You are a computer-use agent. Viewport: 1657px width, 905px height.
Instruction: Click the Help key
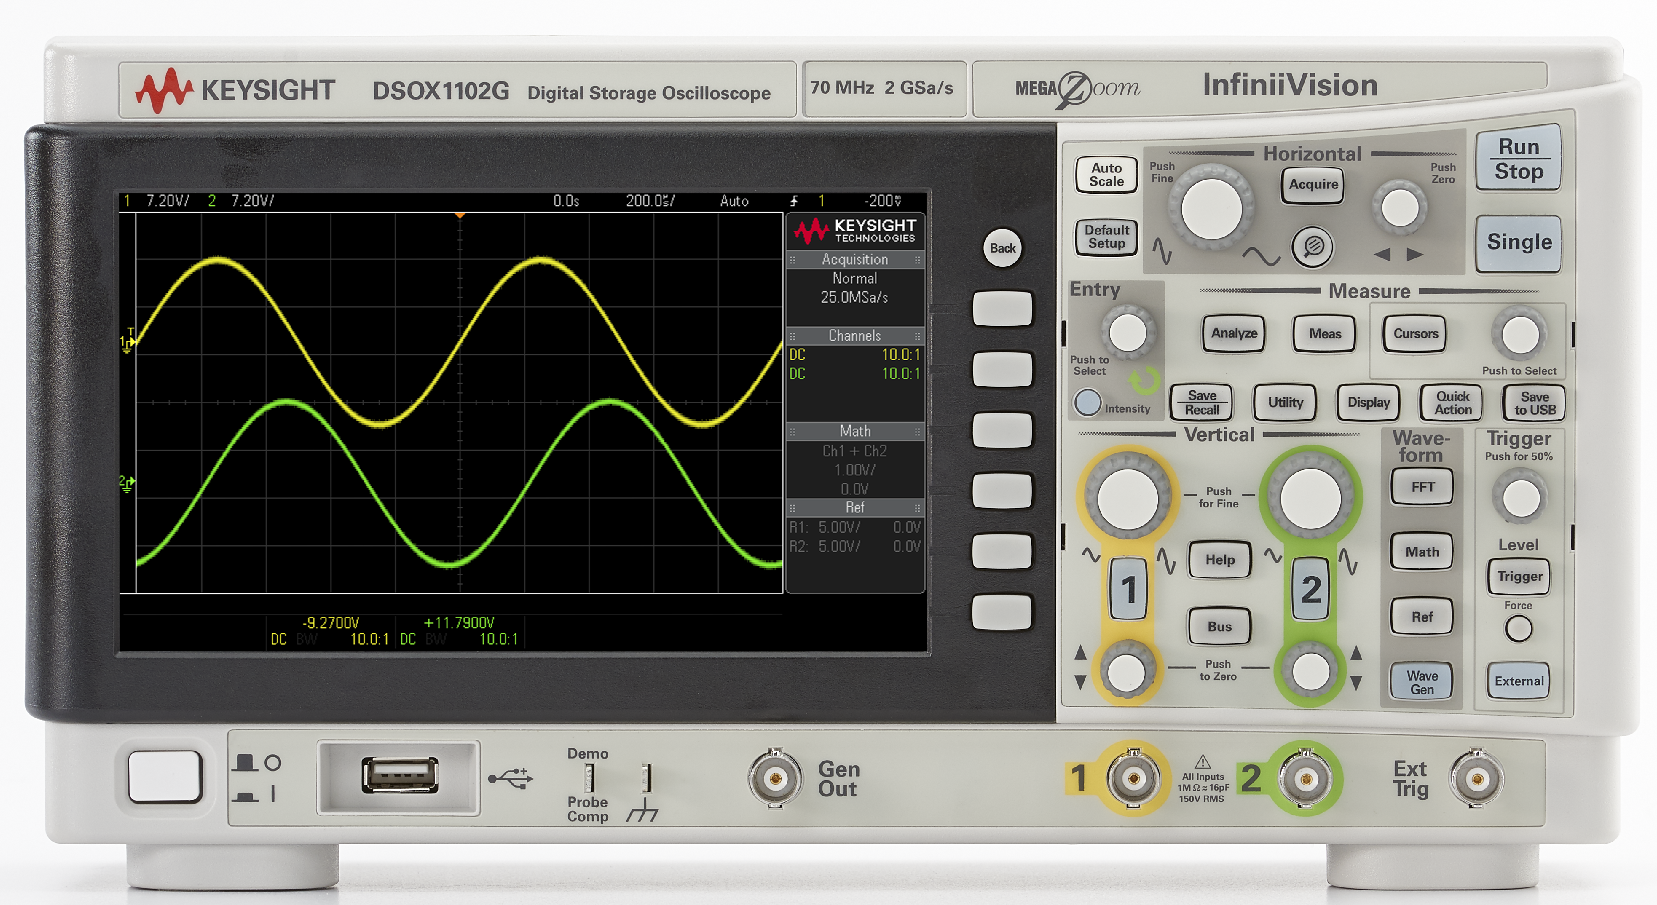point(1220,560)
